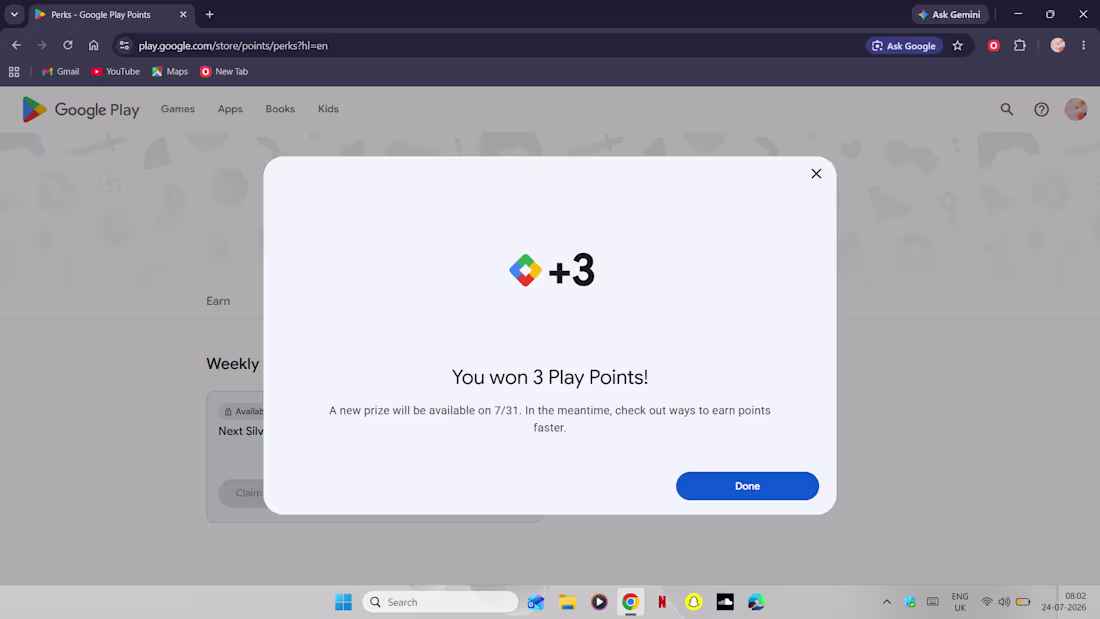Screen dimensions: 1100x619
Task: Open Snapchat from the taskbar
Action: pos(693,601)
